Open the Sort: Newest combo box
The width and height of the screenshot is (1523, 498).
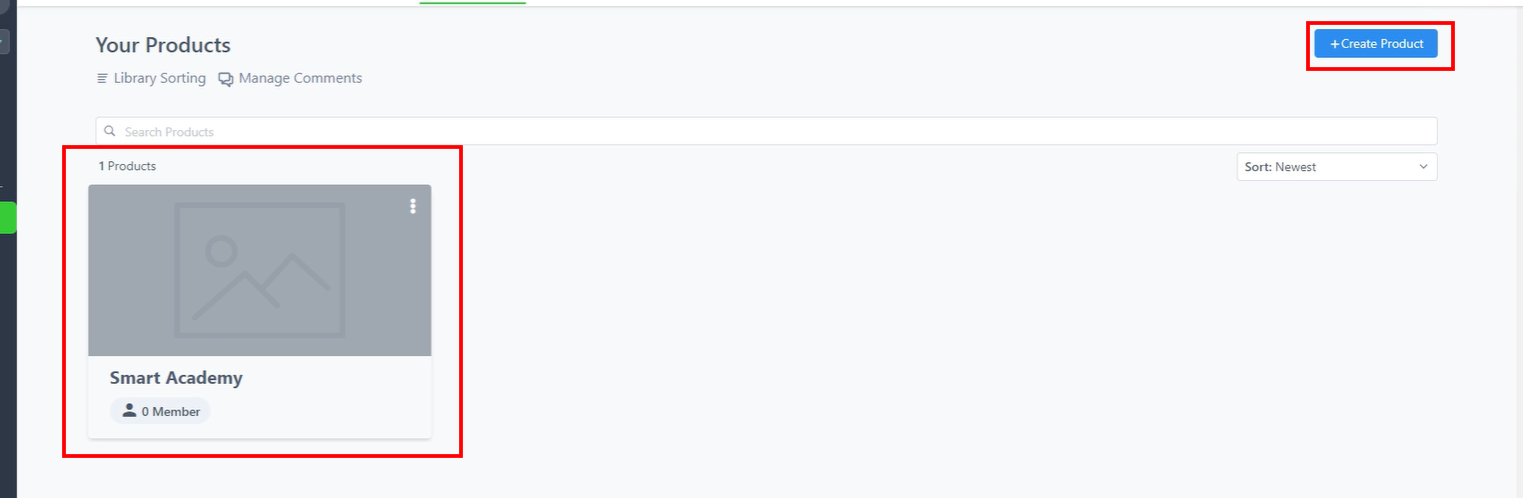(x=1337, y=167)
